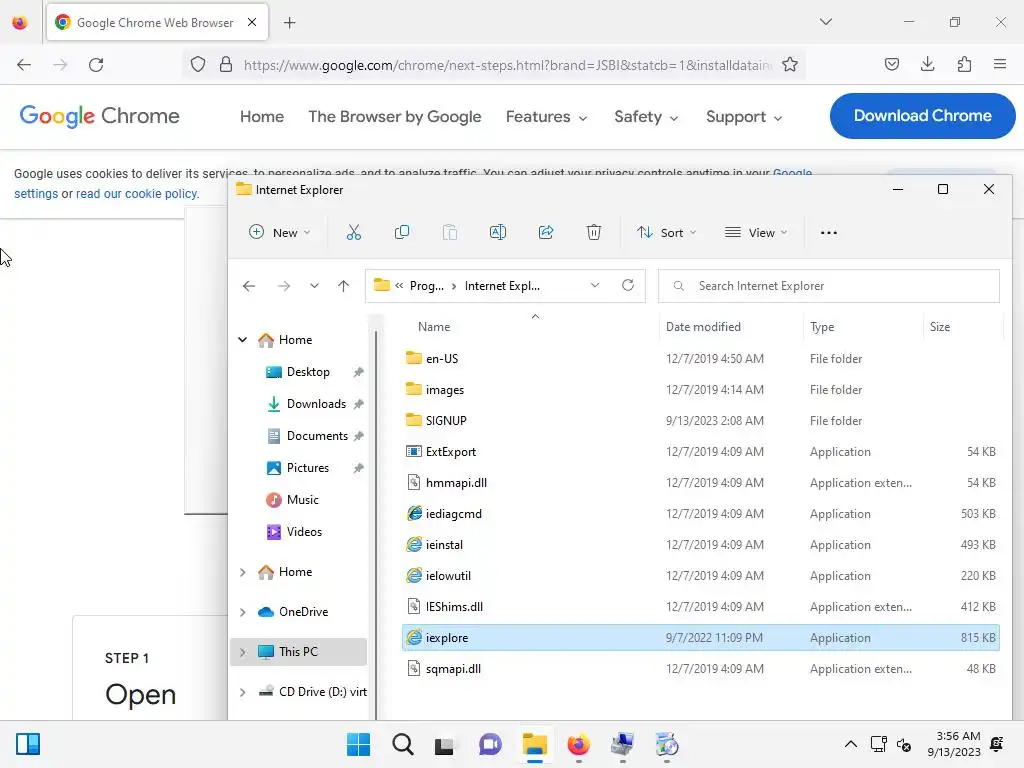The width and height of the screenshot is (1024, 768).
Task: Select Pictures in the navigation pane
Action: coord(307,468)
